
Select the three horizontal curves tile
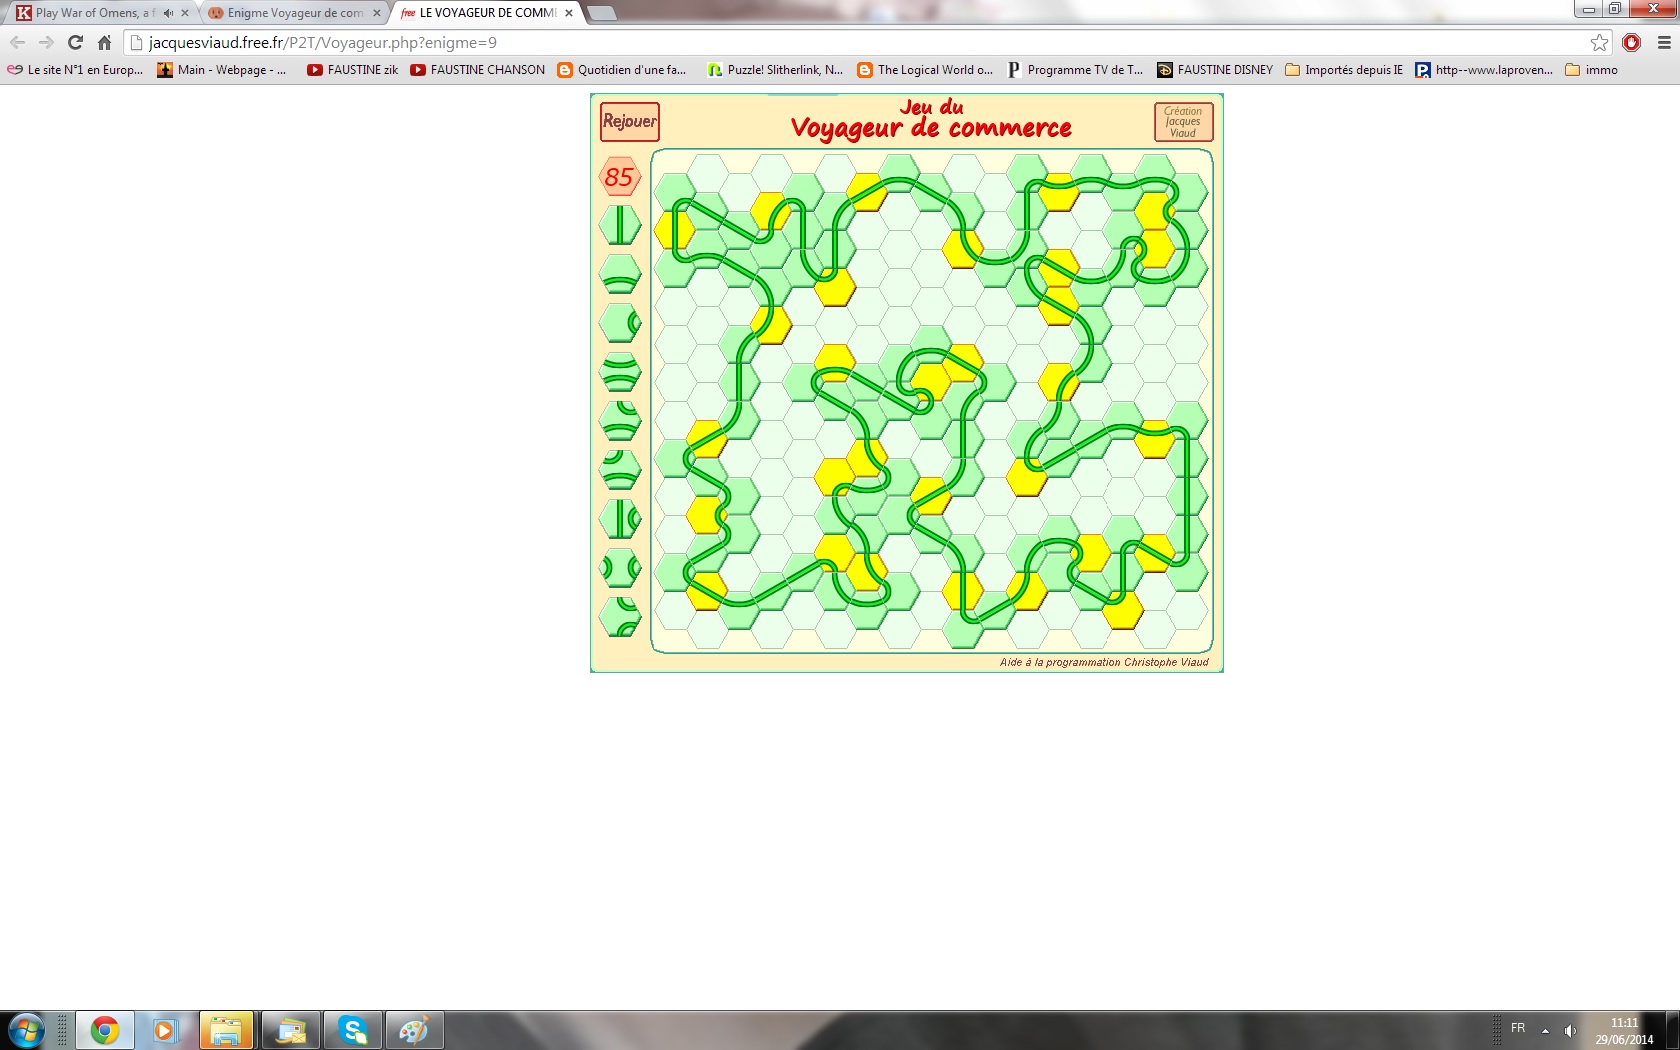point(620,372)
